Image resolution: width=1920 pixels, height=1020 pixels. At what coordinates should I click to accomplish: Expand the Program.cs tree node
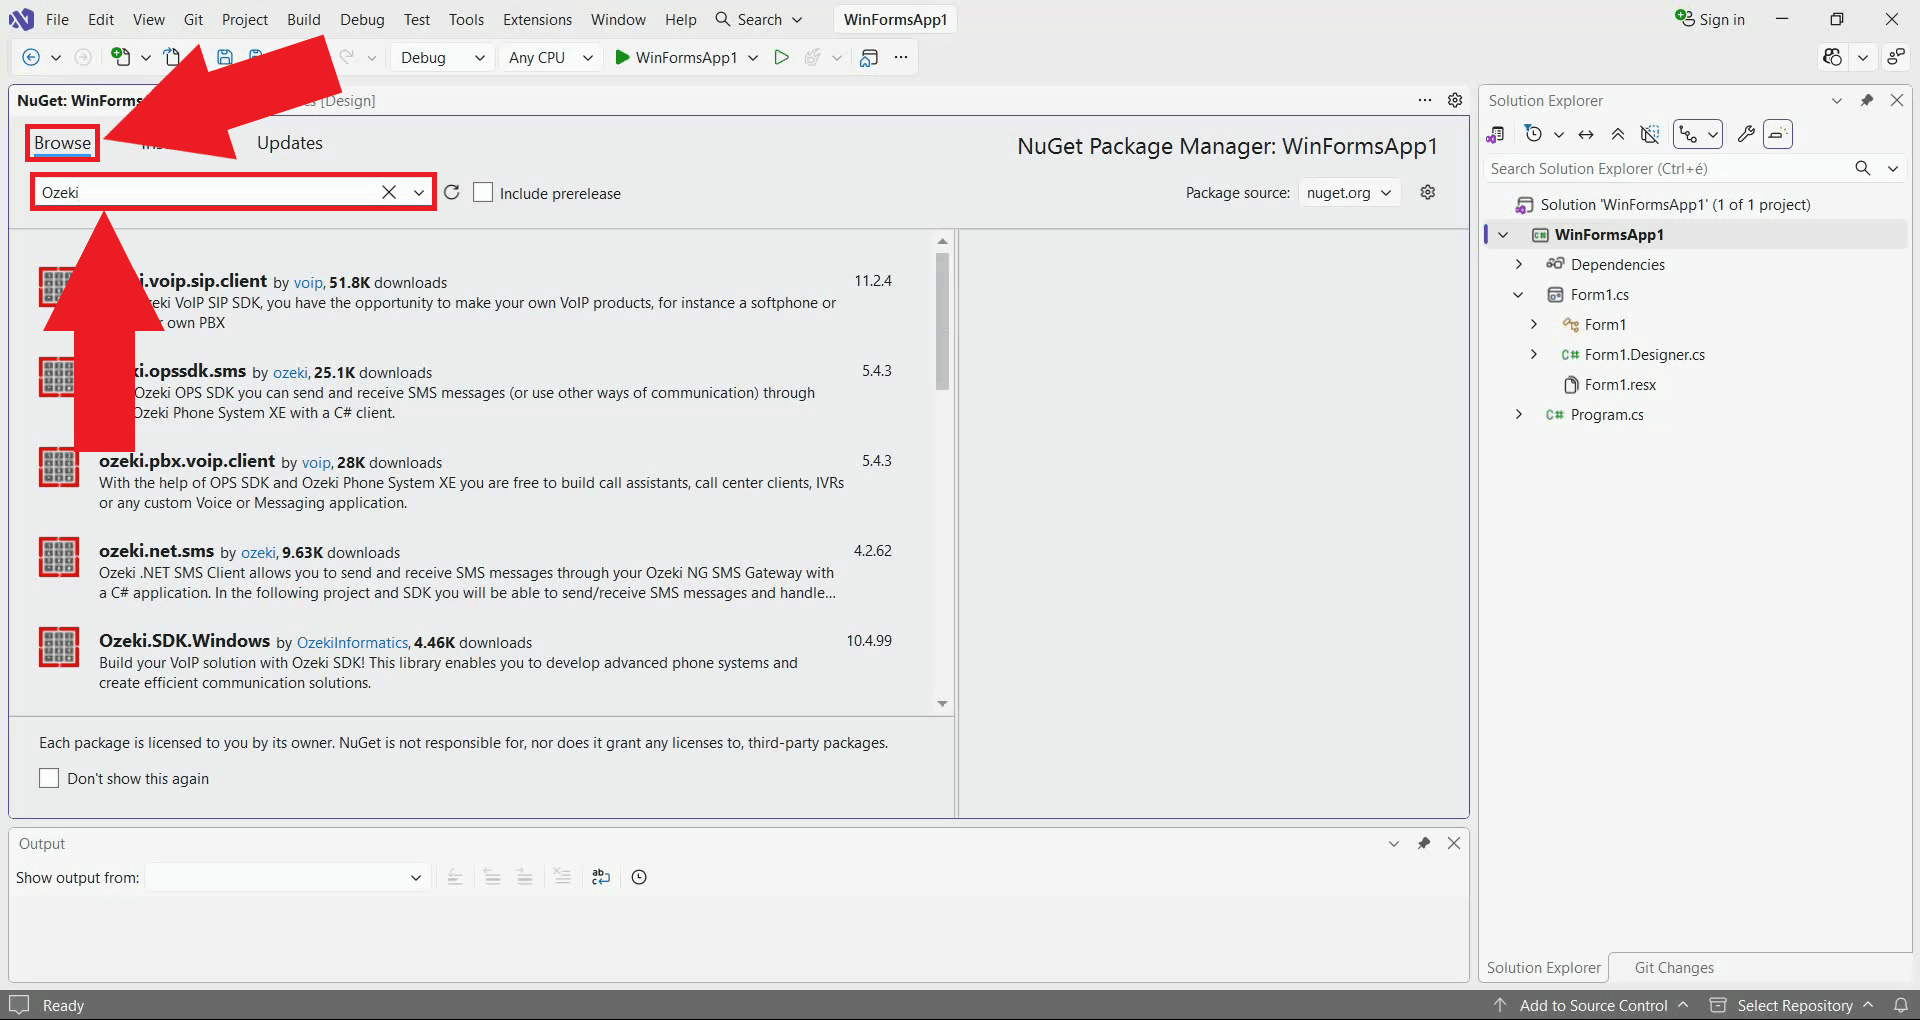(x=1519, y=414)
